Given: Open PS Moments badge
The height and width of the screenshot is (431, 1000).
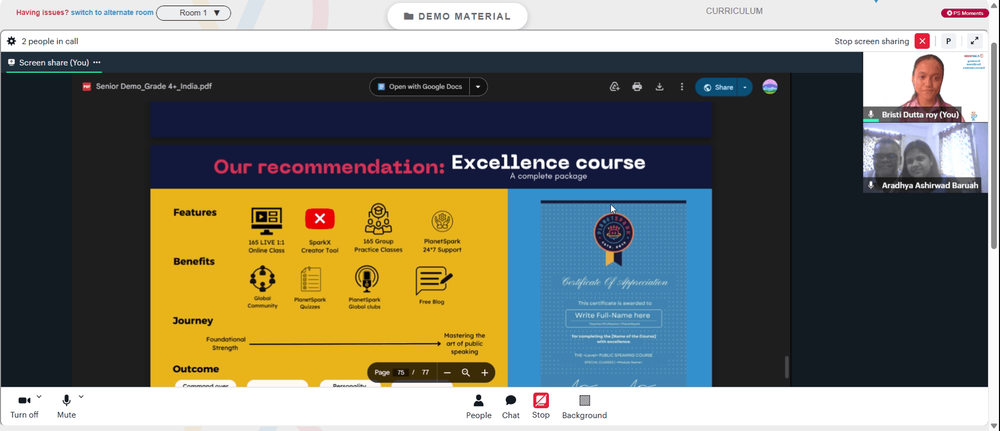Looking at the screenshot, I should click(x=965, y=13).
